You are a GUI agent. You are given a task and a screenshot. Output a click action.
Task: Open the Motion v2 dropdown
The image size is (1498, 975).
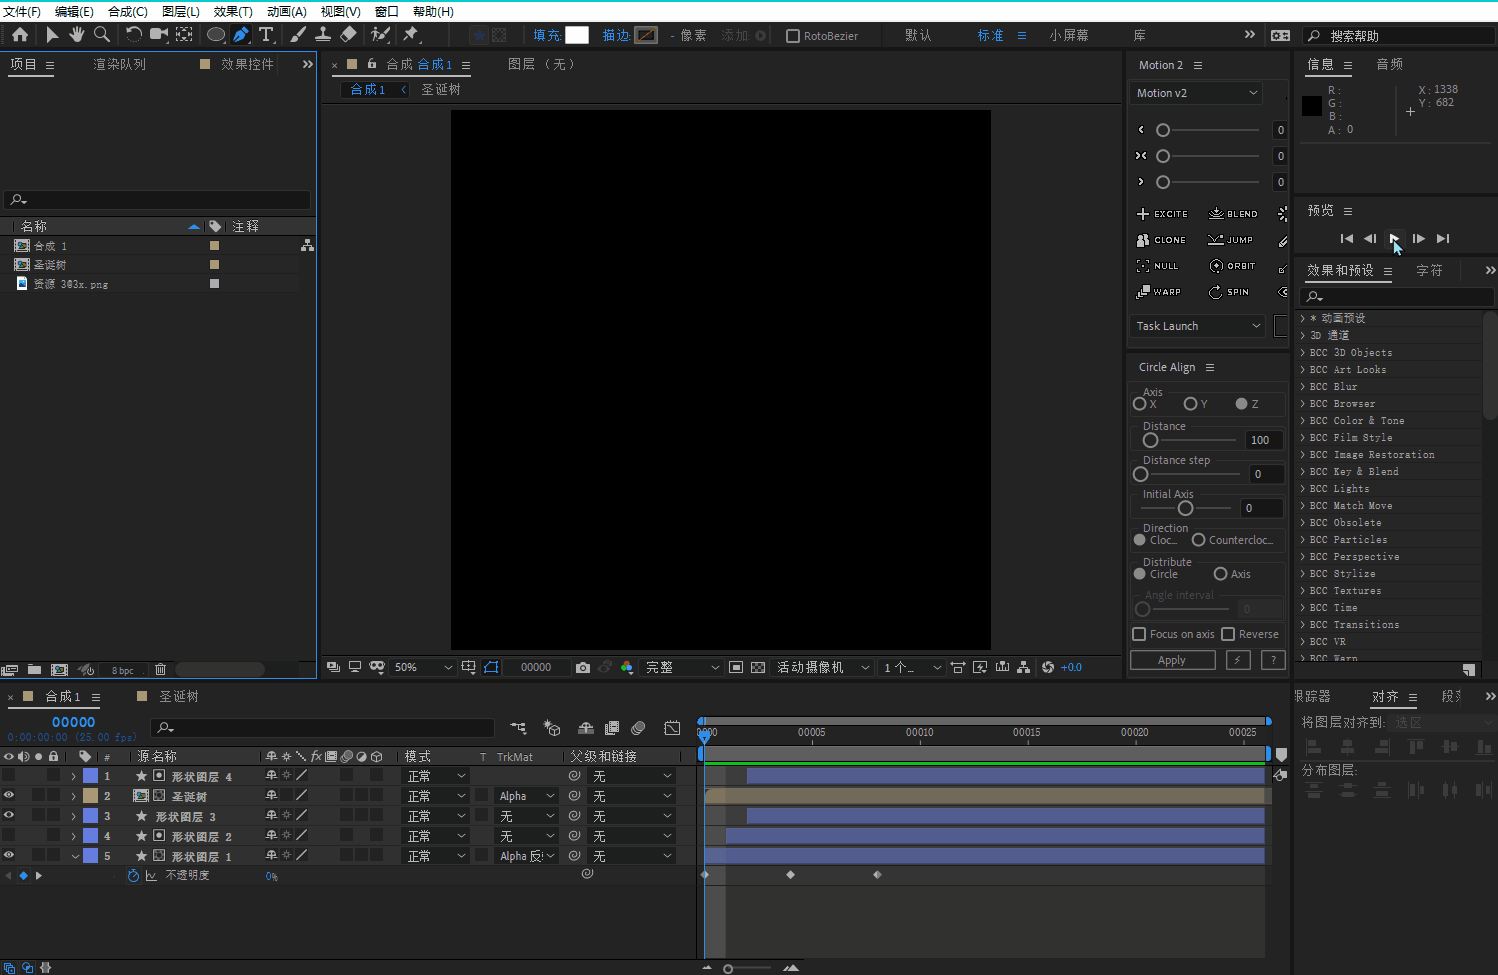[1196, 93]
